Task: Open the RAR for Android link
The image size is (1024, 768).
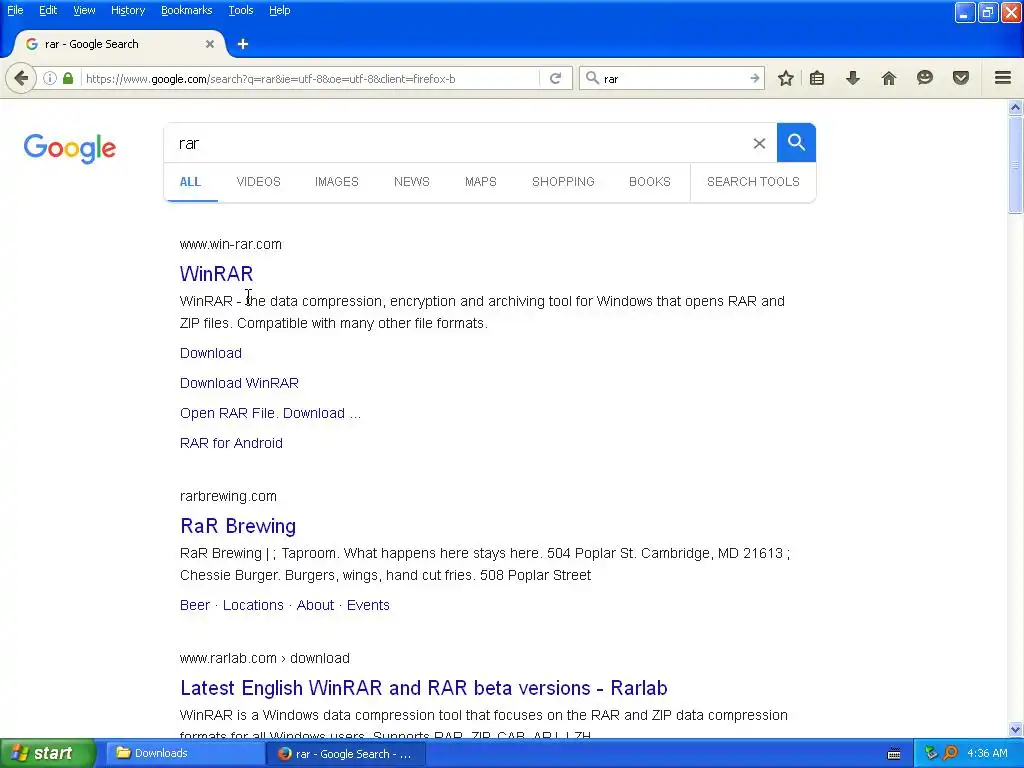Action: tap(231, 443)
